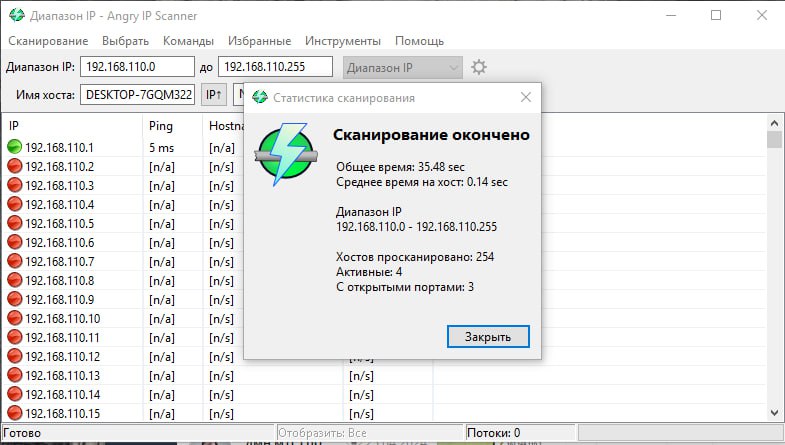Open the Сканирование menu
The width and height of the screenshot is (785, 445).
click(48, 41)
